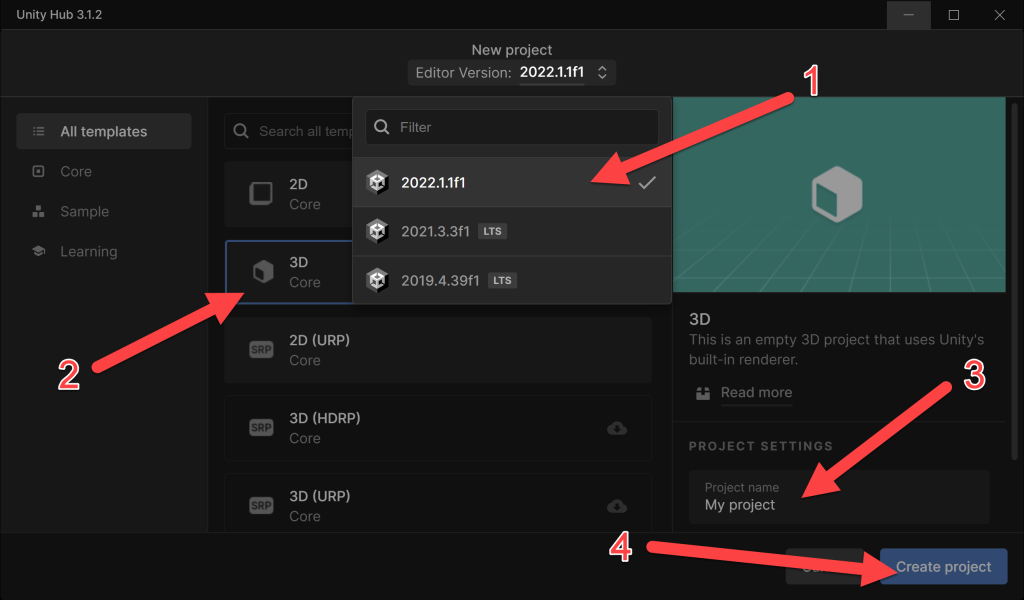Viewport: 1024px width, 600px height.
Task: Close the Unity Hub window
Action: tap(999, 14)
